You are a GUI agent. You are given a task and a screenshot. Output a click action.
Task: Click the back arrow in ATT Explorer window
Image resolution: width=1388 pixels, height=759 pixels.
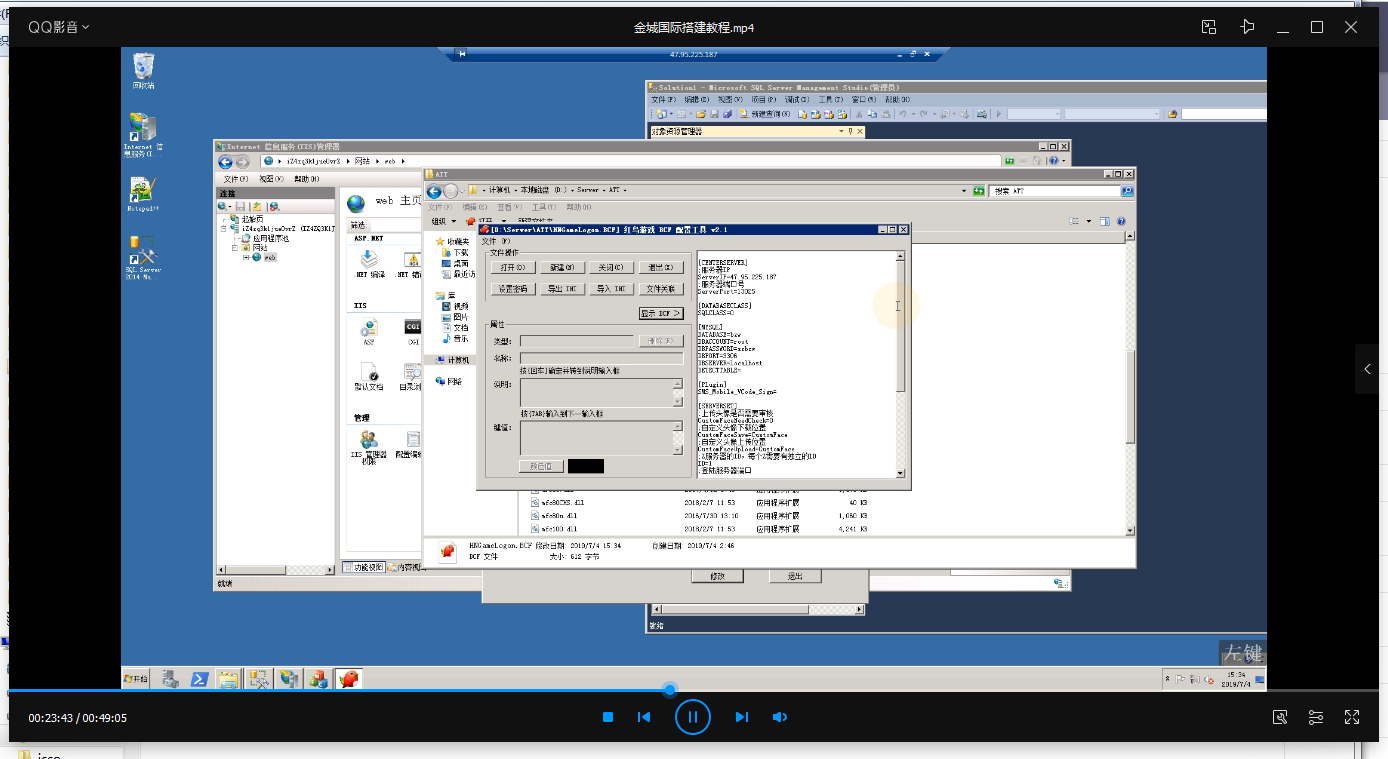pos(434,191)
